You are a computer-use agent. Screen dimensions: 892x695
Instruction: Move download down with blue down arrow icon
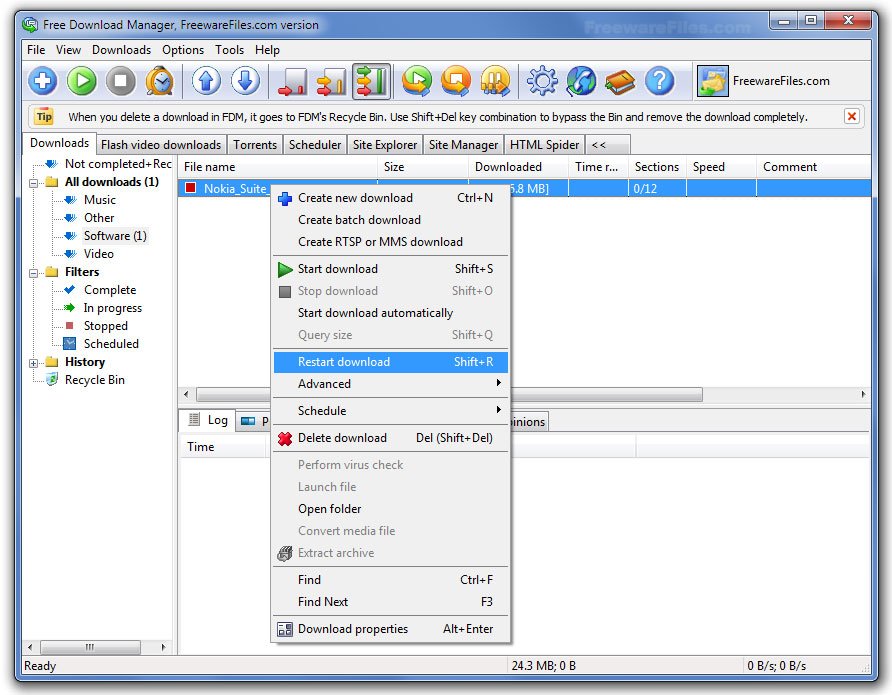tap(245, 81)
